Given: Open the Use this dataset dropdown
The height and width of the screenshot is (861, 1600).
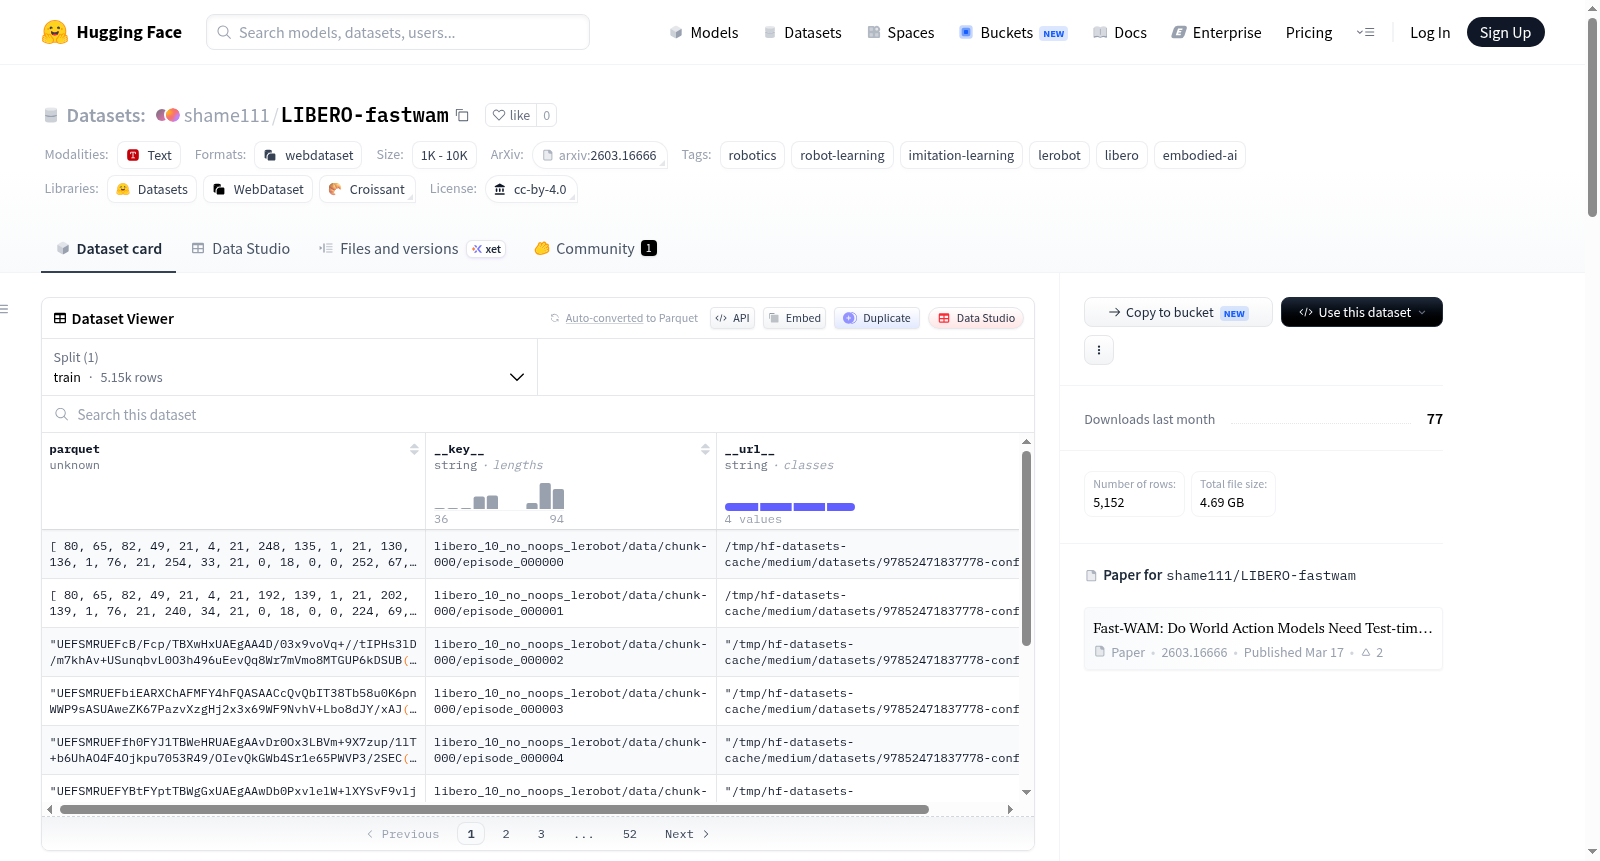Looking at the screenshot, I should tap(1362, 312).
